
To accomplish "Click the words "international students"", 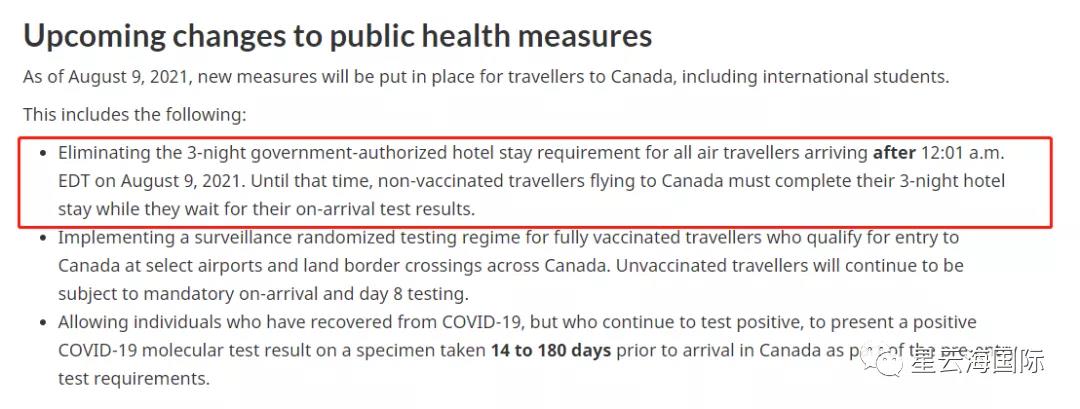I will pos(854,76).
